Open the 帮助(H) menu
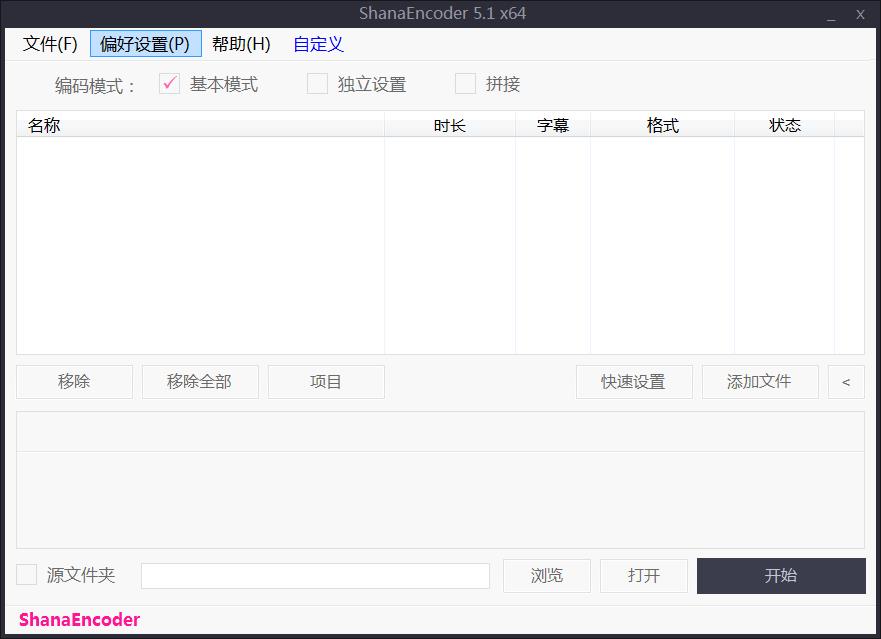The width and height of the screenshot is (881, 639). pos(240,44)
